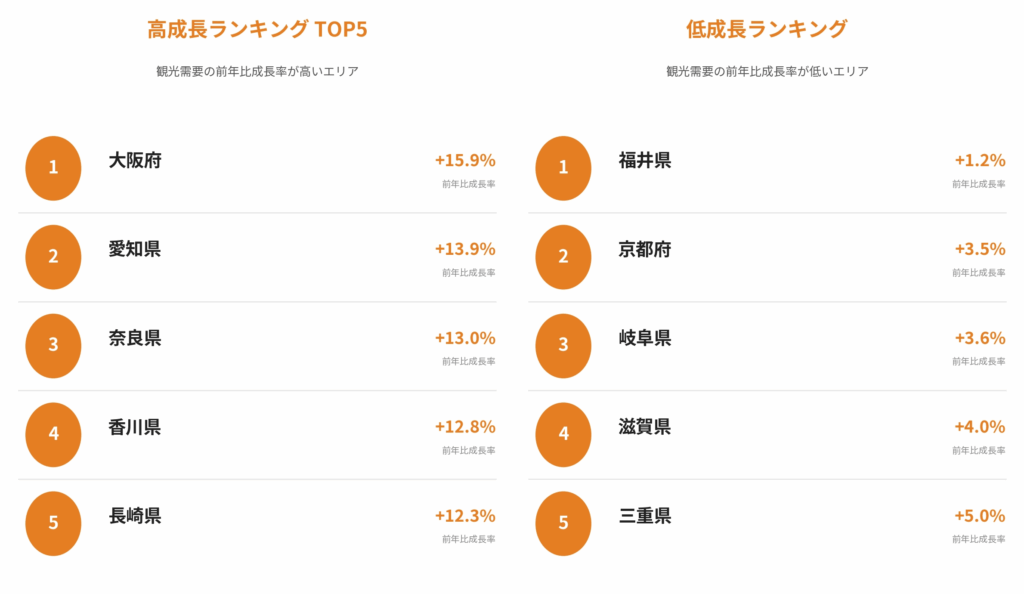The width and height of the screenshot is (1024, 594).
Task: Open the 愛知県 ranking entry
Action: [x=257, y=257]
